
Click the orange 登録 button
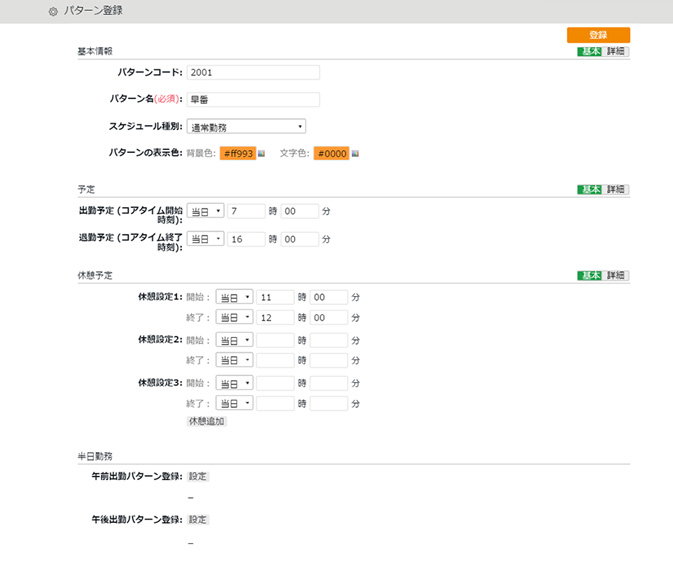(598, 35)
